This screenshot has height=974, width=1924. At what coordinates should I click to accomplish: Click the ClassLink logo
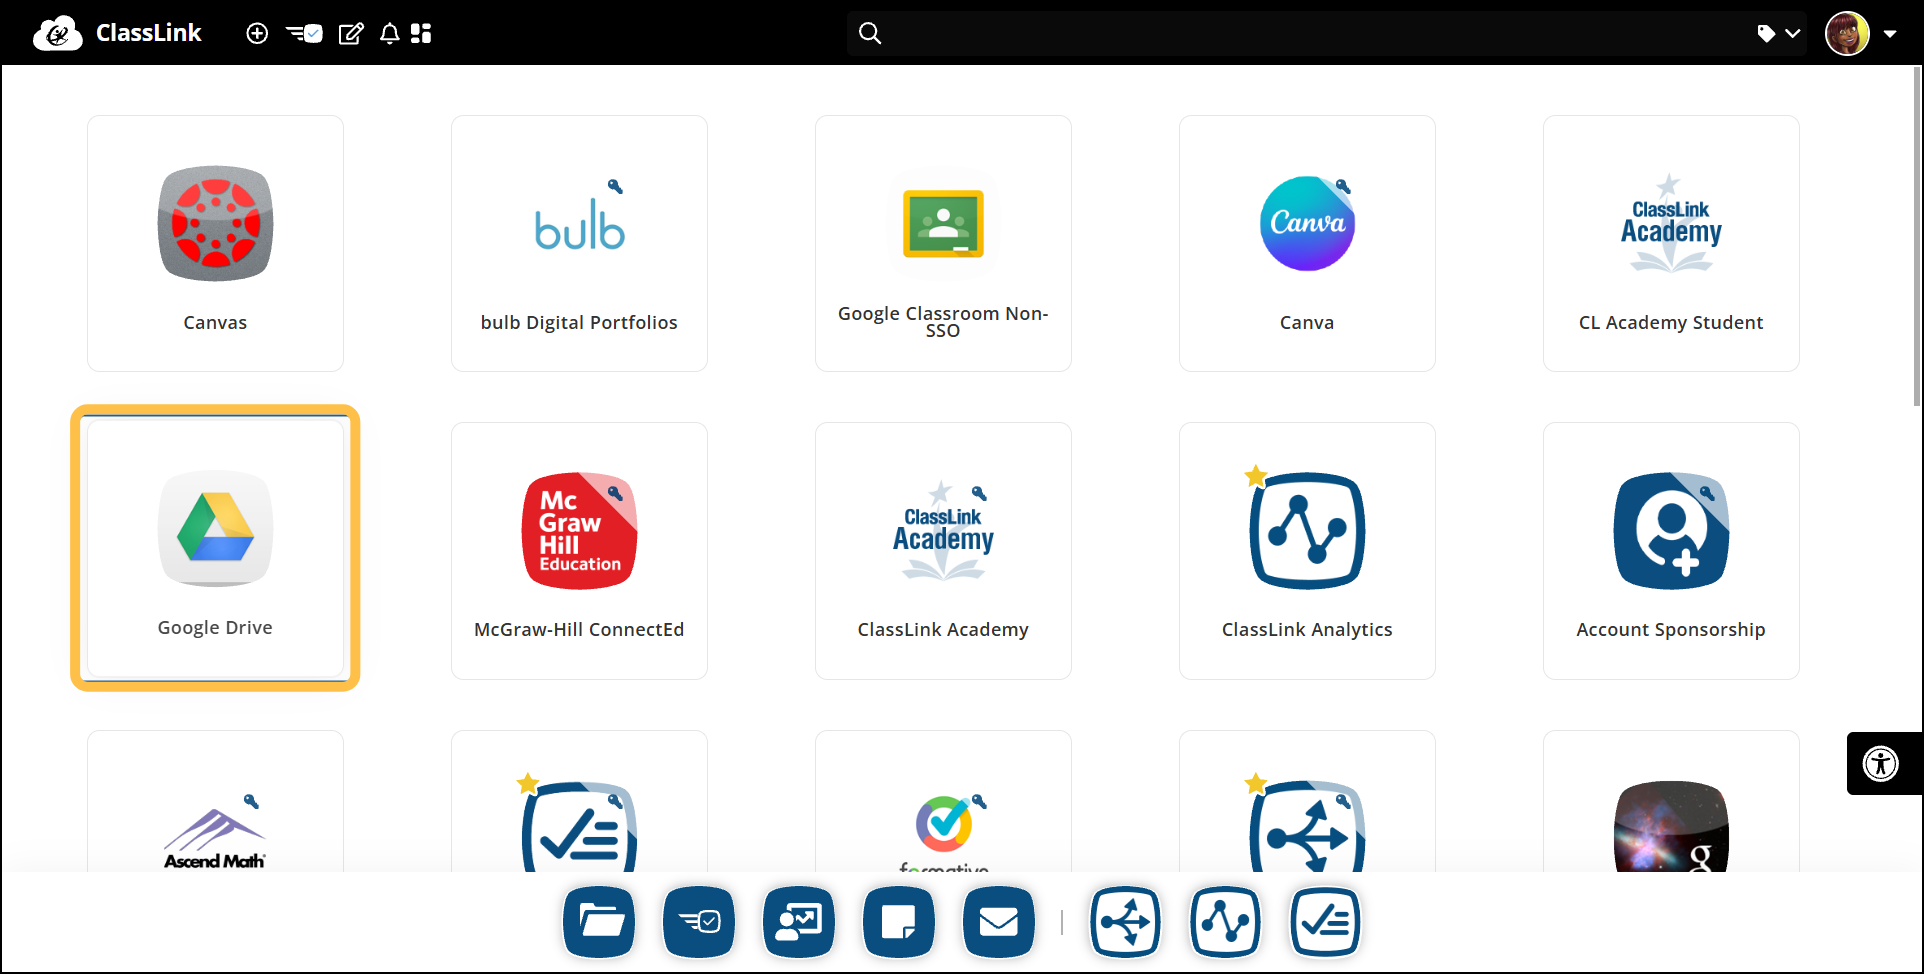click(117, 33)
